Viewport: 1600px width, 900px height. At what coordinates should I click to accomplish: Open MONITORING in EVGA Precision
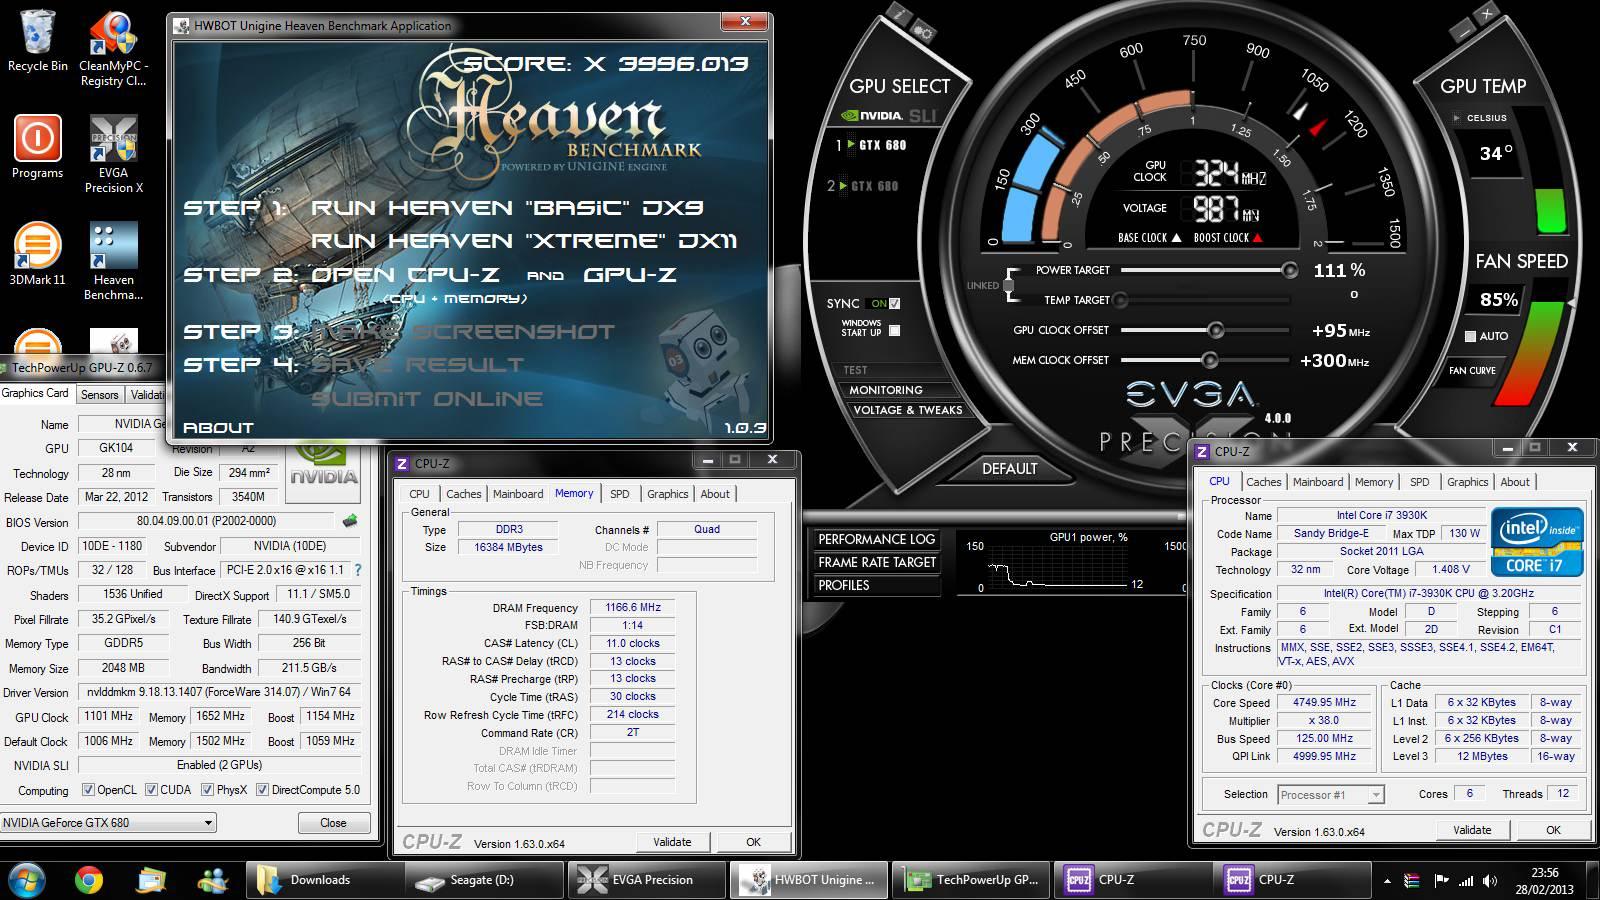tap(886, 390)
